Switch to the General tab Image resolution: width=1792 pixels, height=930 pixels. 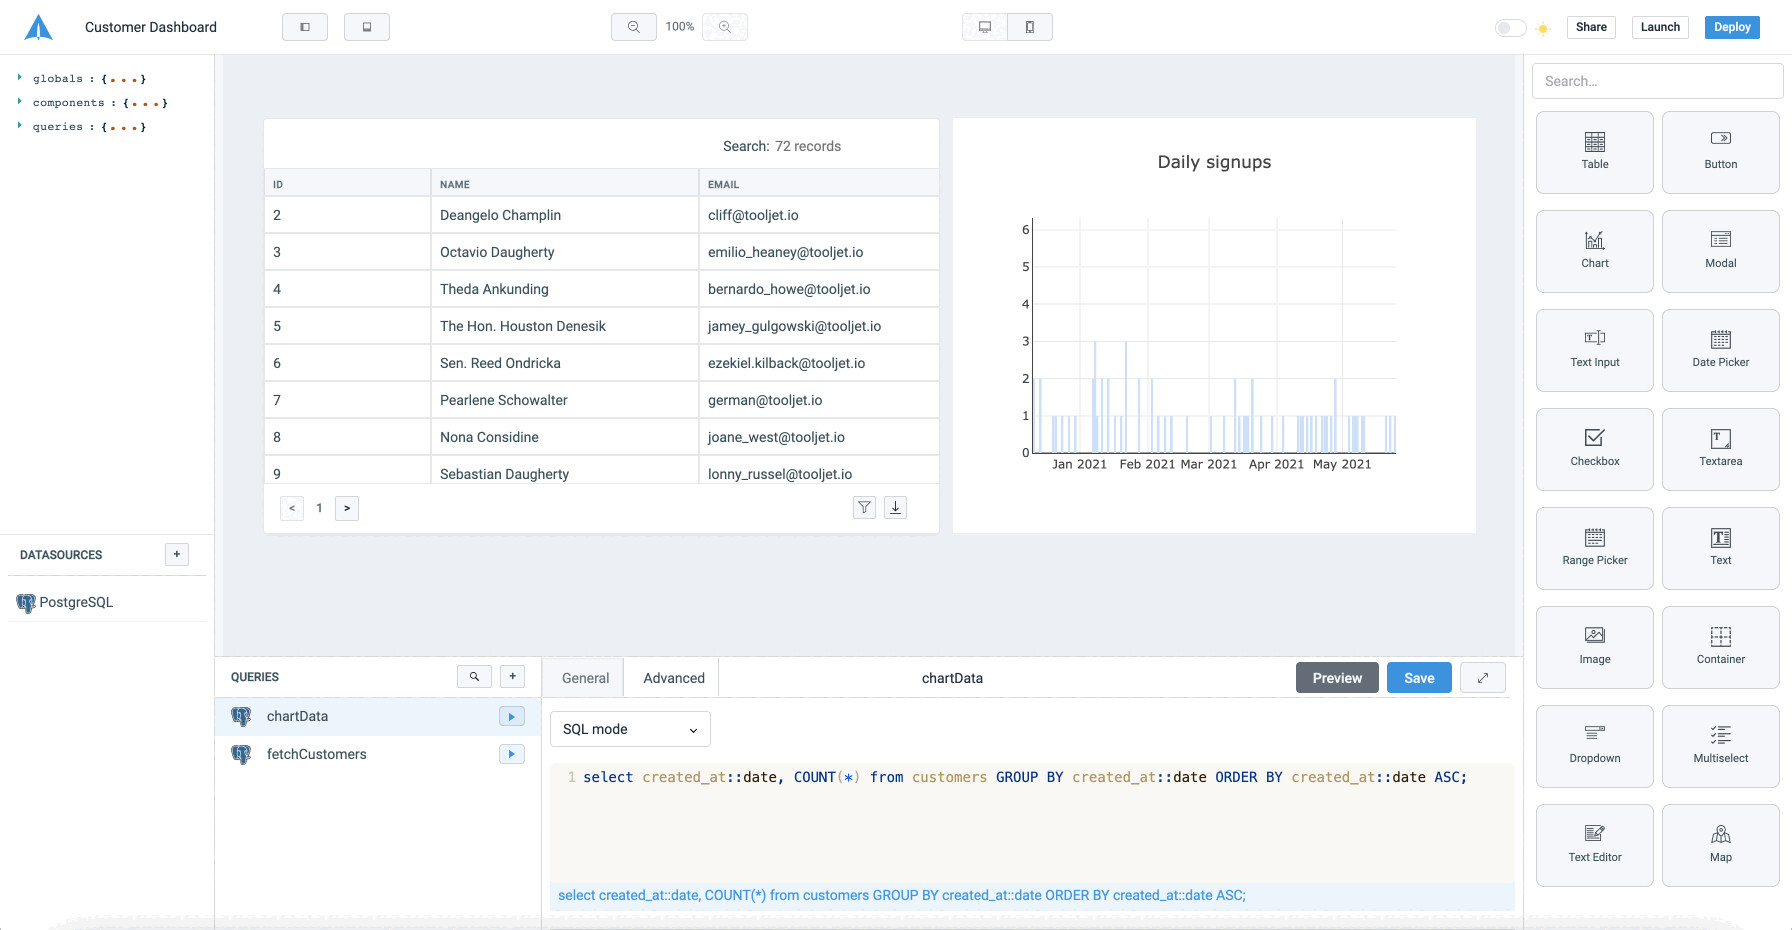[x=585, y=678]
